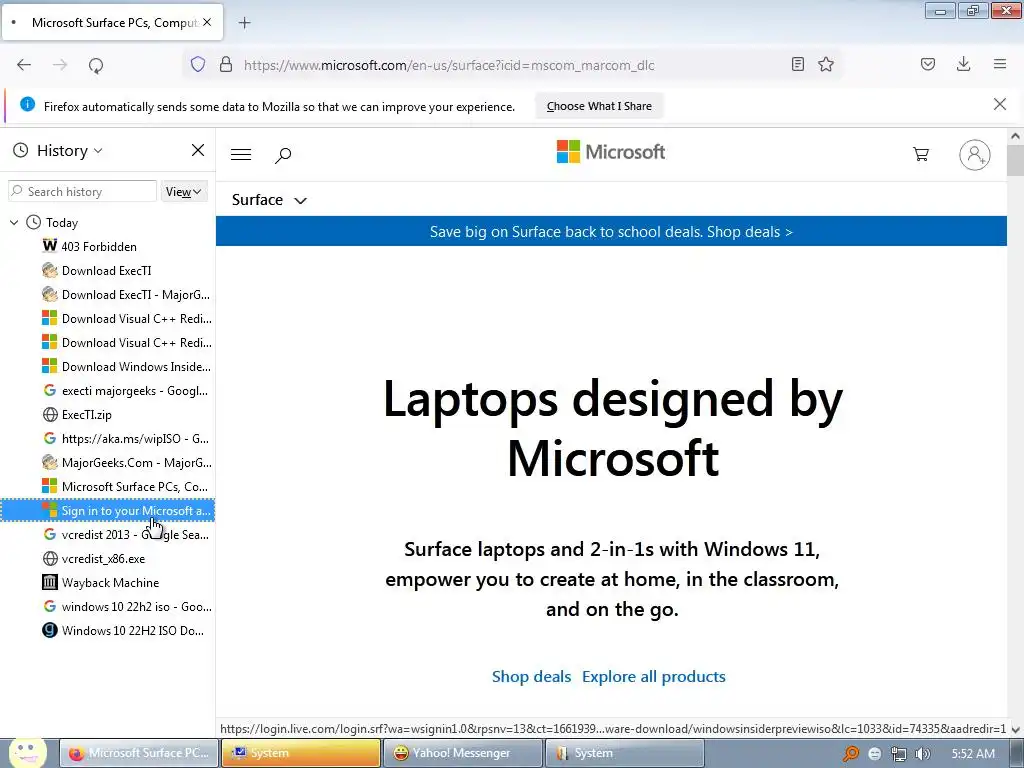1024x768 pixels.
Task: Click the volume speaker tray icon
Action: (x=923, y=754)
